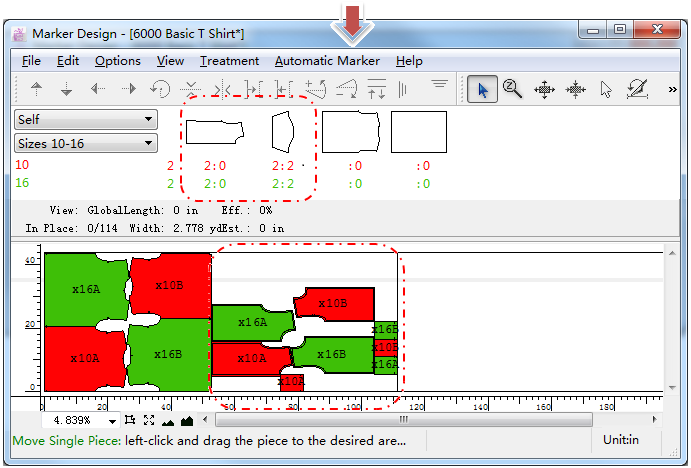The width and height of the screenshot is (691, 468).
Task: Select the first pattern piece thumbnail
Action: (214, 131)
